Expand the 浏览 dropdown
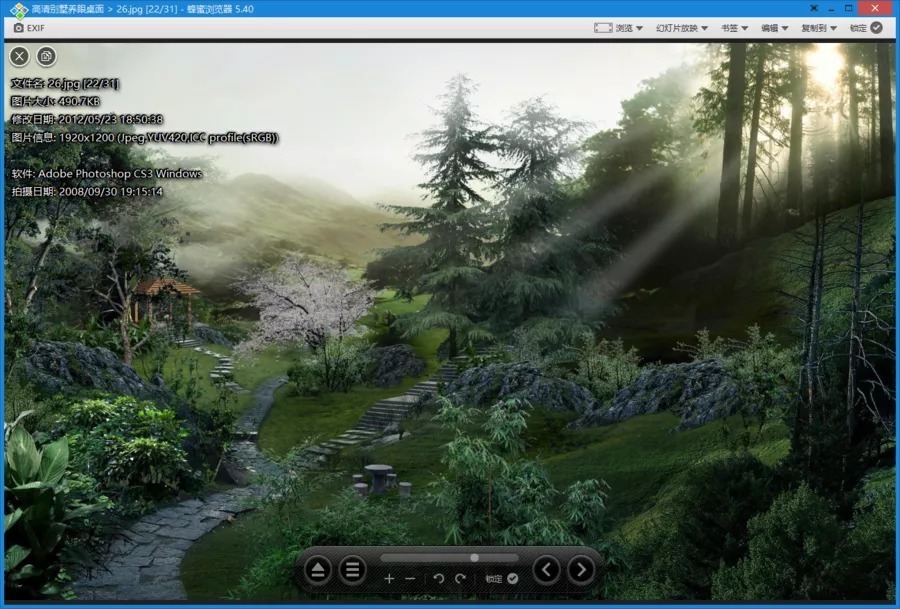 click(x=618, y=28)
